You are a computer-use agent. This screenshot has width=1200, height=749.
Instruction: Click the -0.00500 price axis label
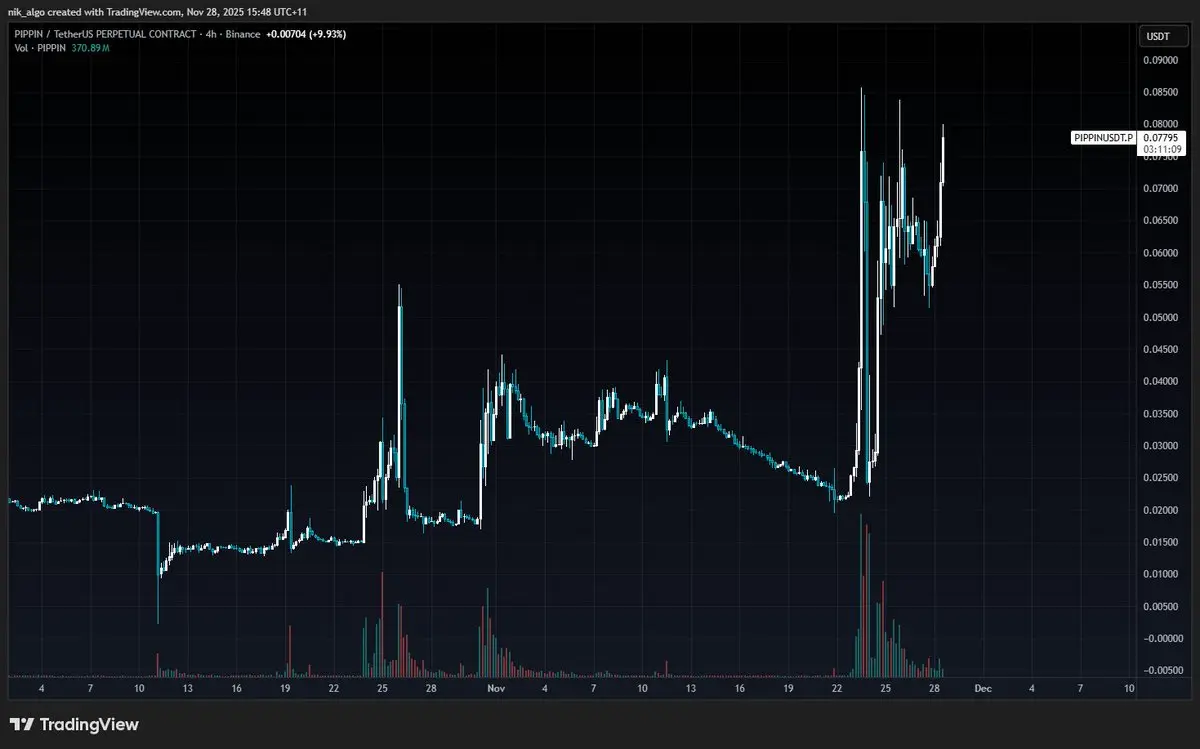1161,670
